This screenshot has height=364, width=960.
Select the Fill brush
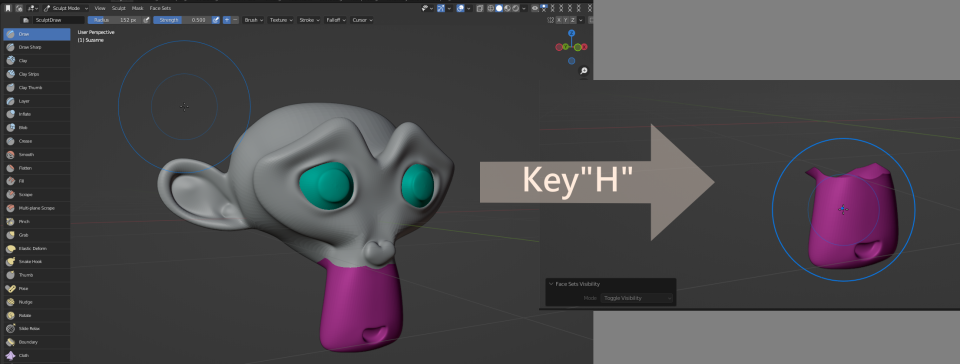click(x=36, y=182)
